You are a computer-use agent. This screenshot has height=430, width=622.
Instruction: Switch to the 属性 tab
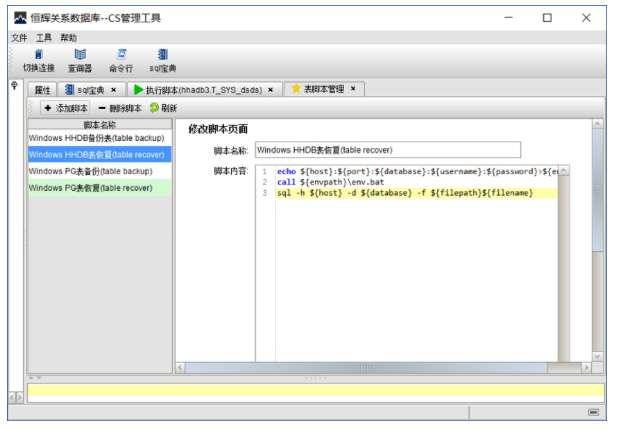point(42,90)
